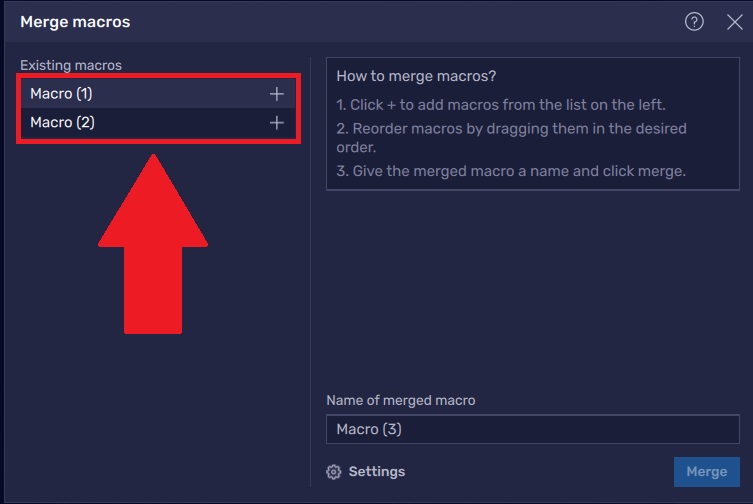
Task: Close the Merge macros dialog
Action: click(734, 22)
